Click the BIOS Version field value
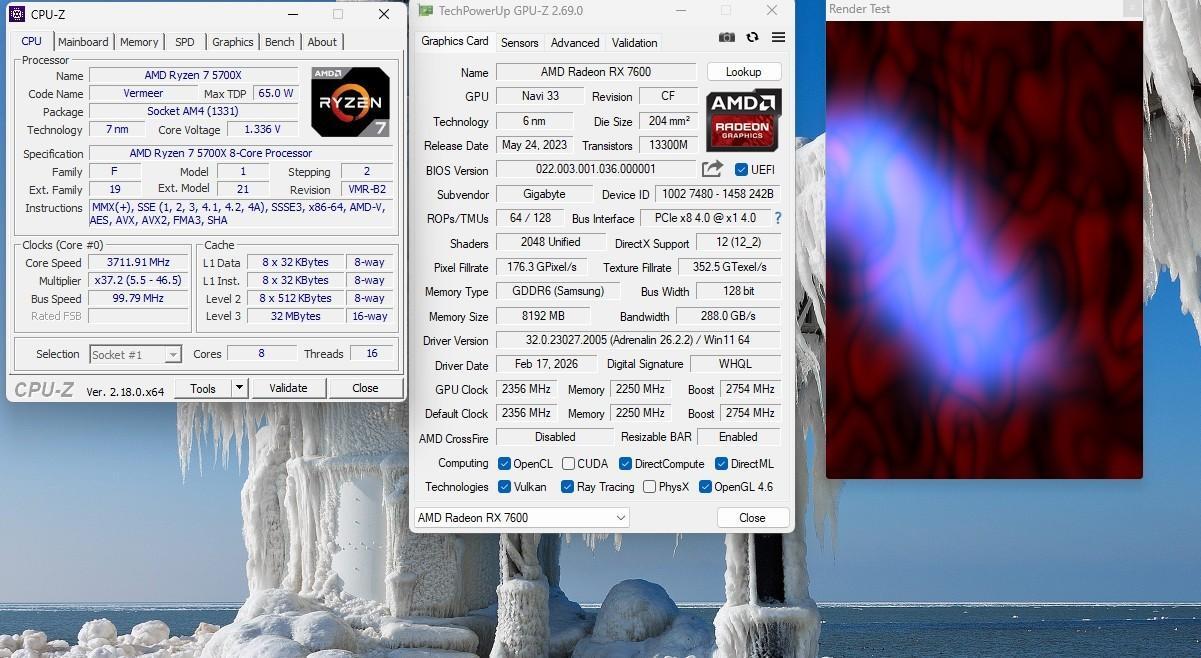Viewport: 1201px width, 658px height. [x=596, y=170]
